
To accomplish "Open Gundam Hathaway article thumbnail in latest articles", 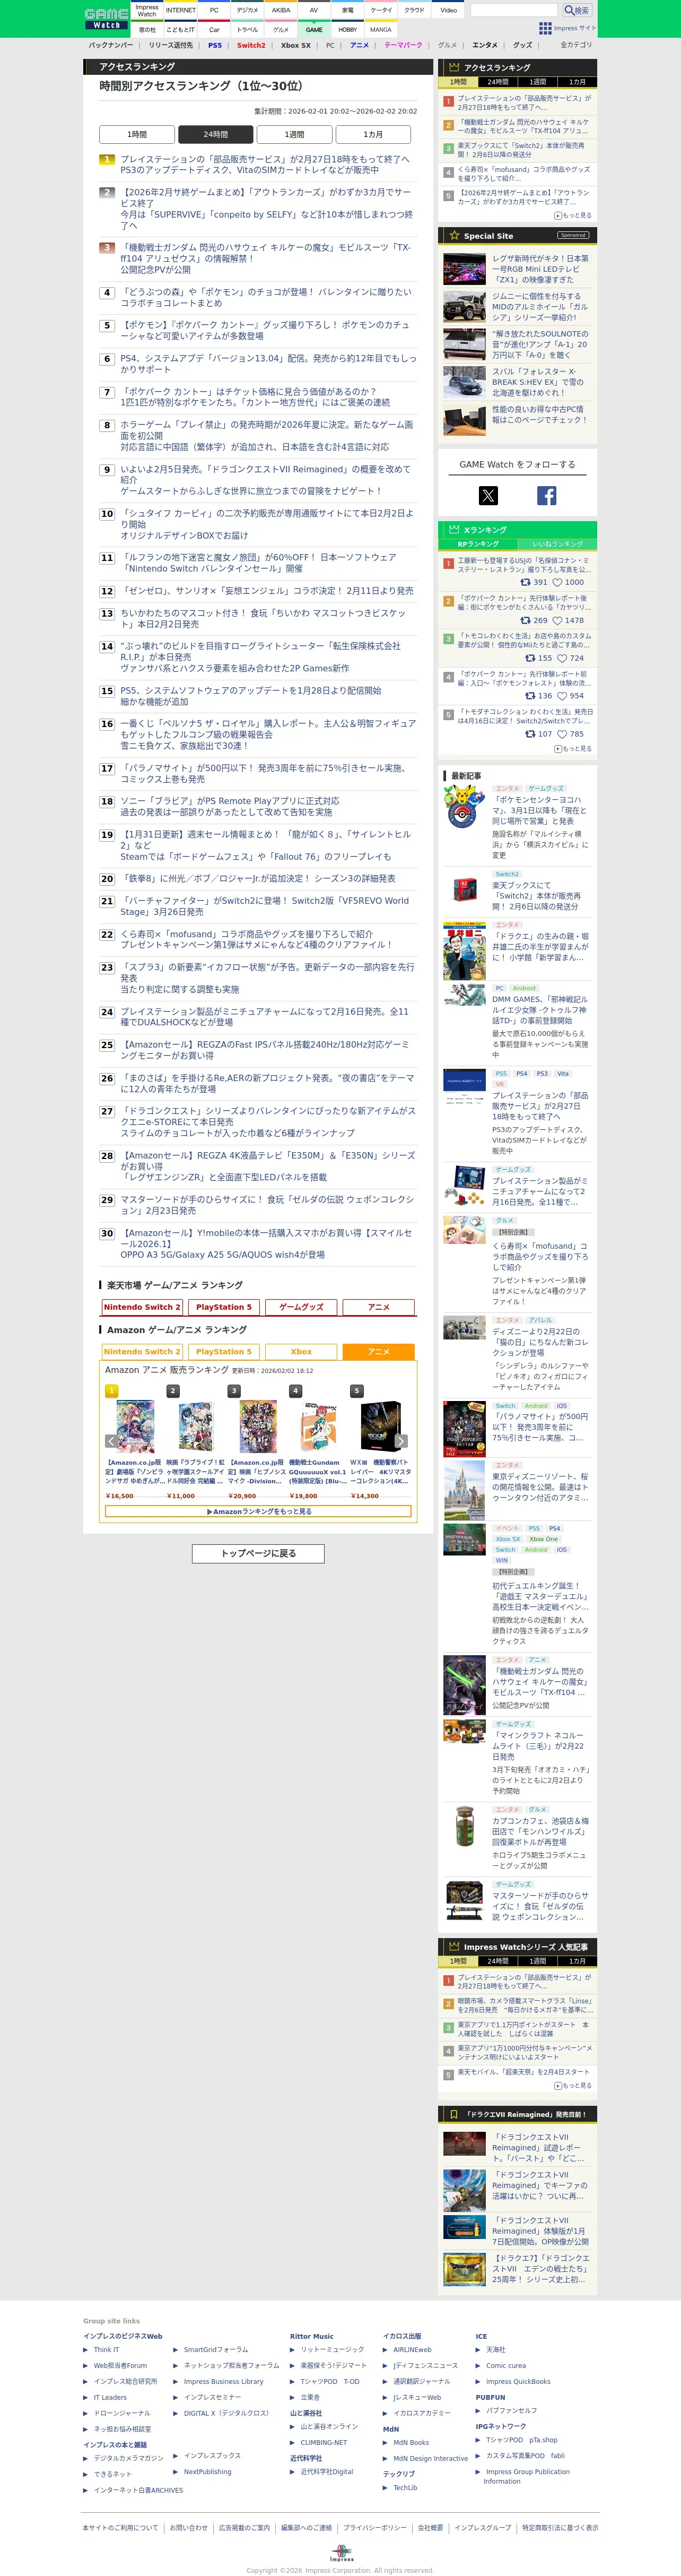I will click(464, 1684).
